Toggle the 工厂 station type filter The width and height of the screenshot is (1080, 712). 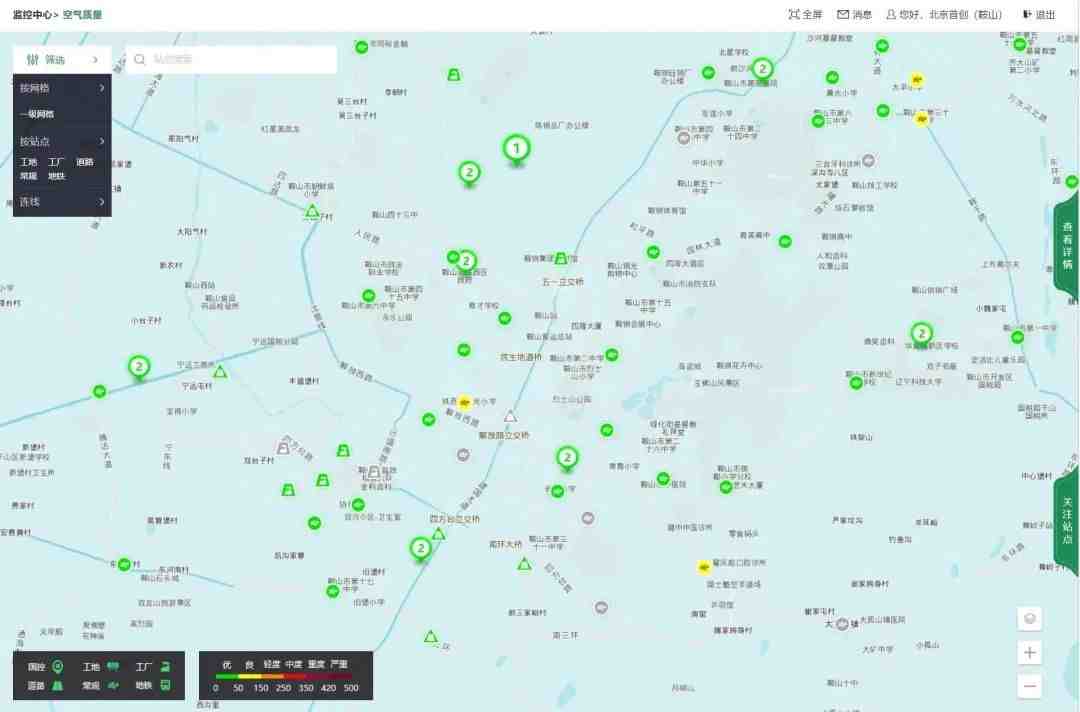pos(57,162)
